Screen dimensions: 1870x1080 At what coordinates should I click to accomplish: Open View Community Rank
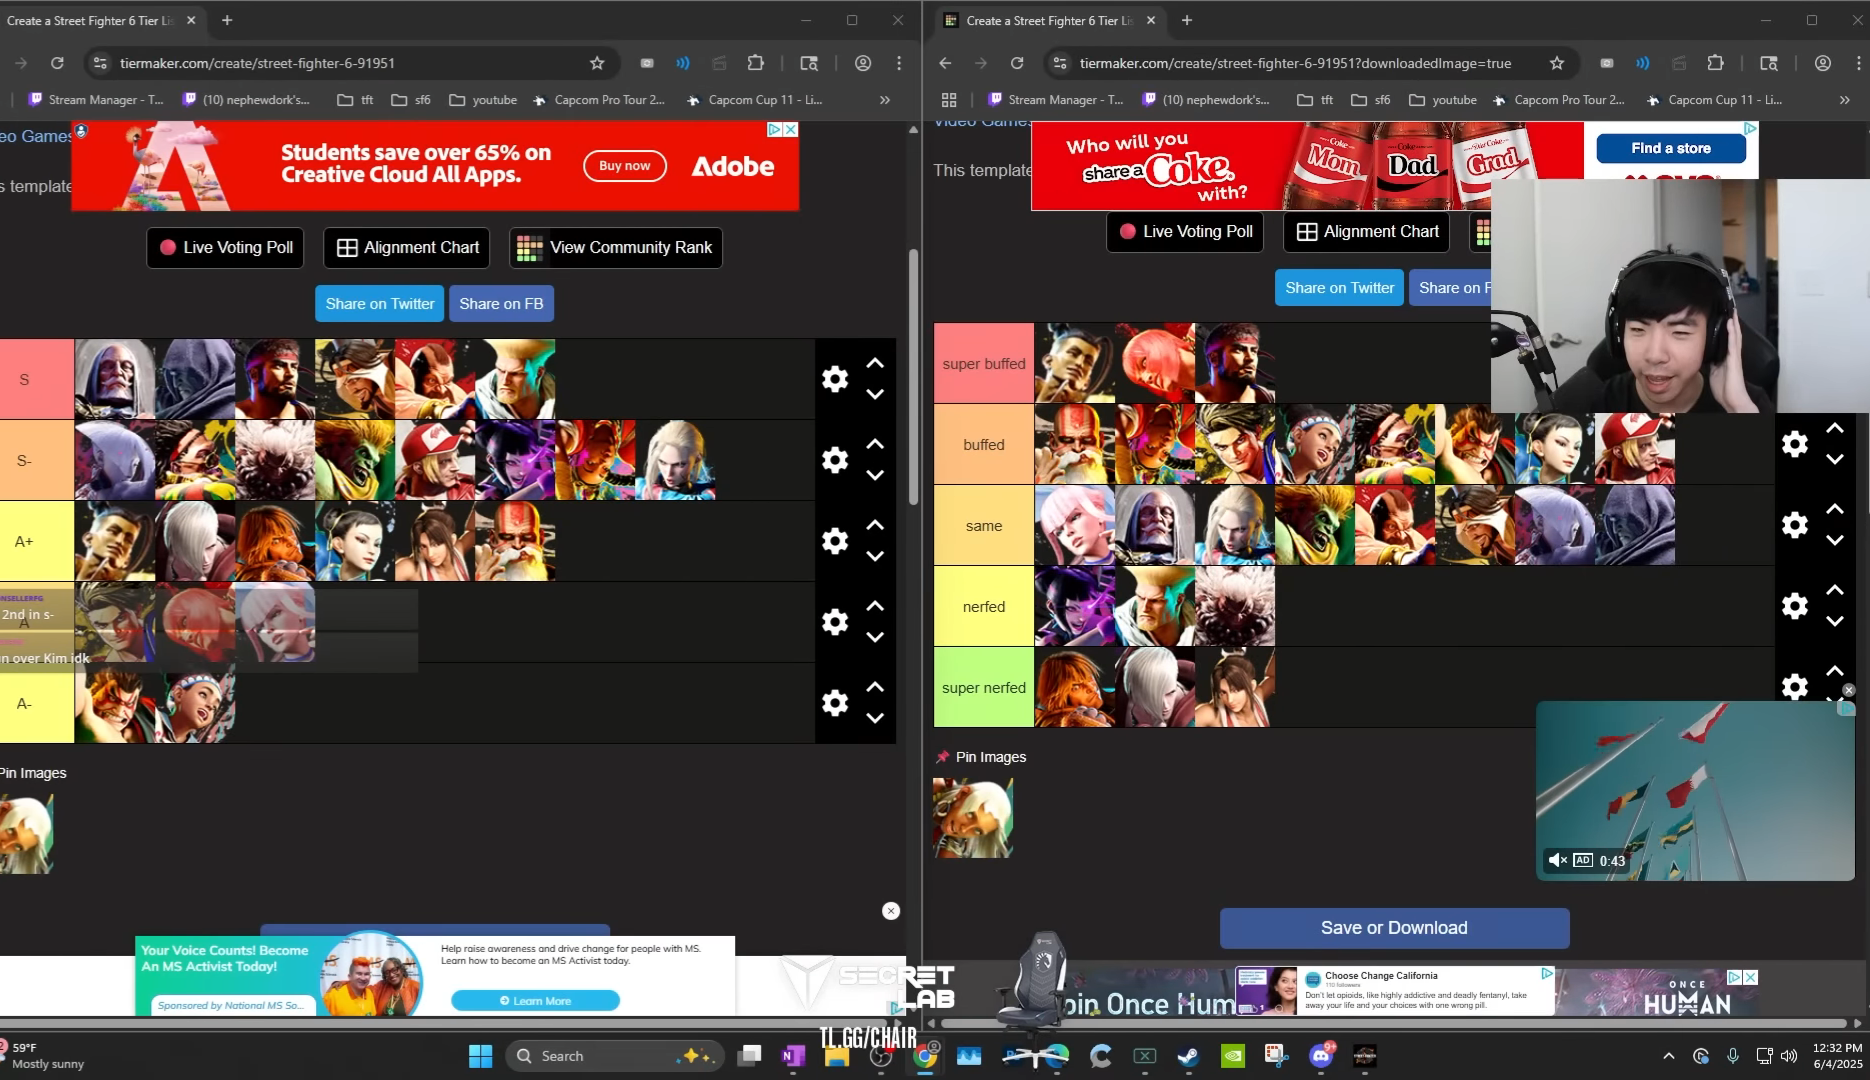pyautogui.click(x=616, y=247)
